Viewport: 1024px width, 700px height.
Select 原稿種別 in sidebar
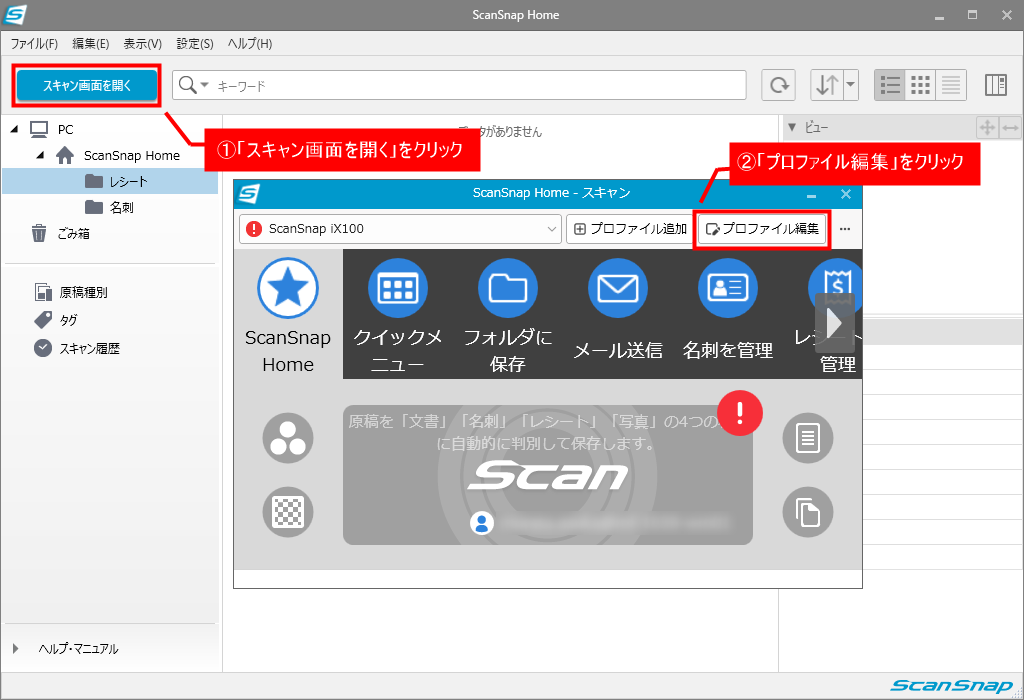point(71,292)
